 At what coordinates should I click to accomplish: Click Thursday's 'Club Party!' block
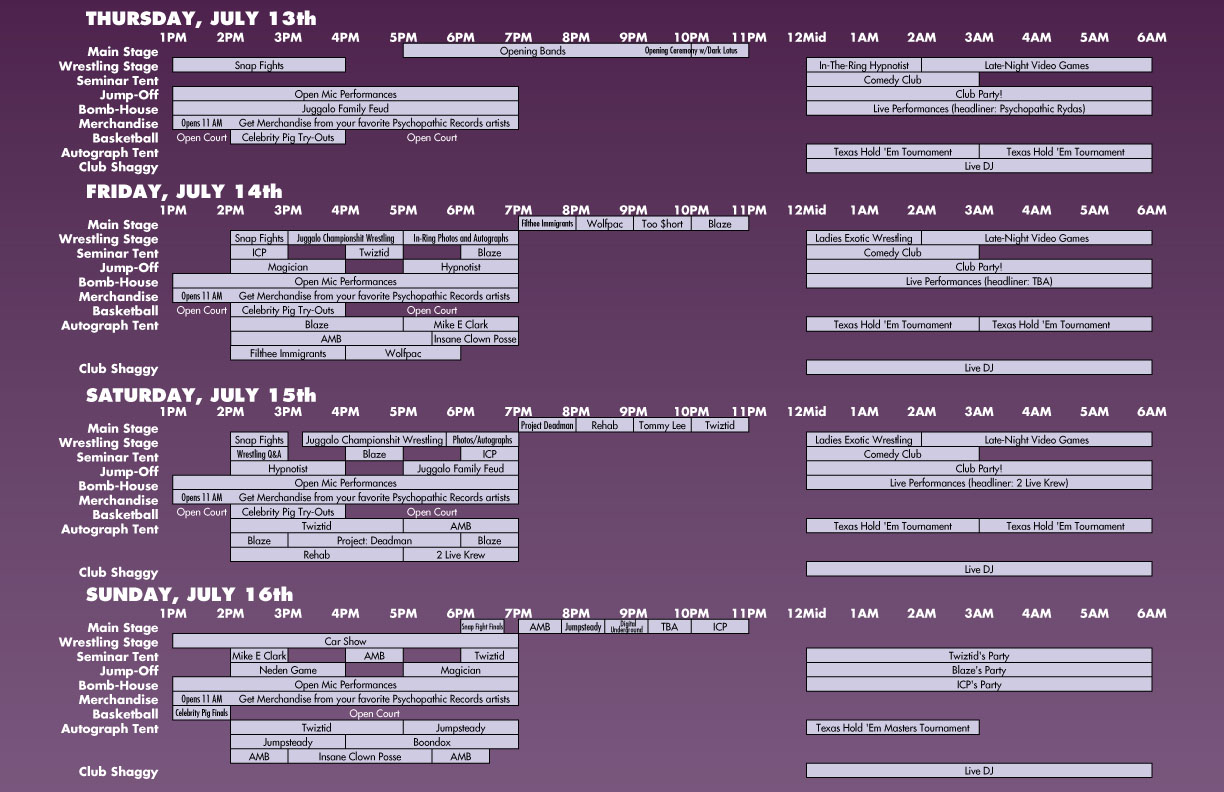979,94
